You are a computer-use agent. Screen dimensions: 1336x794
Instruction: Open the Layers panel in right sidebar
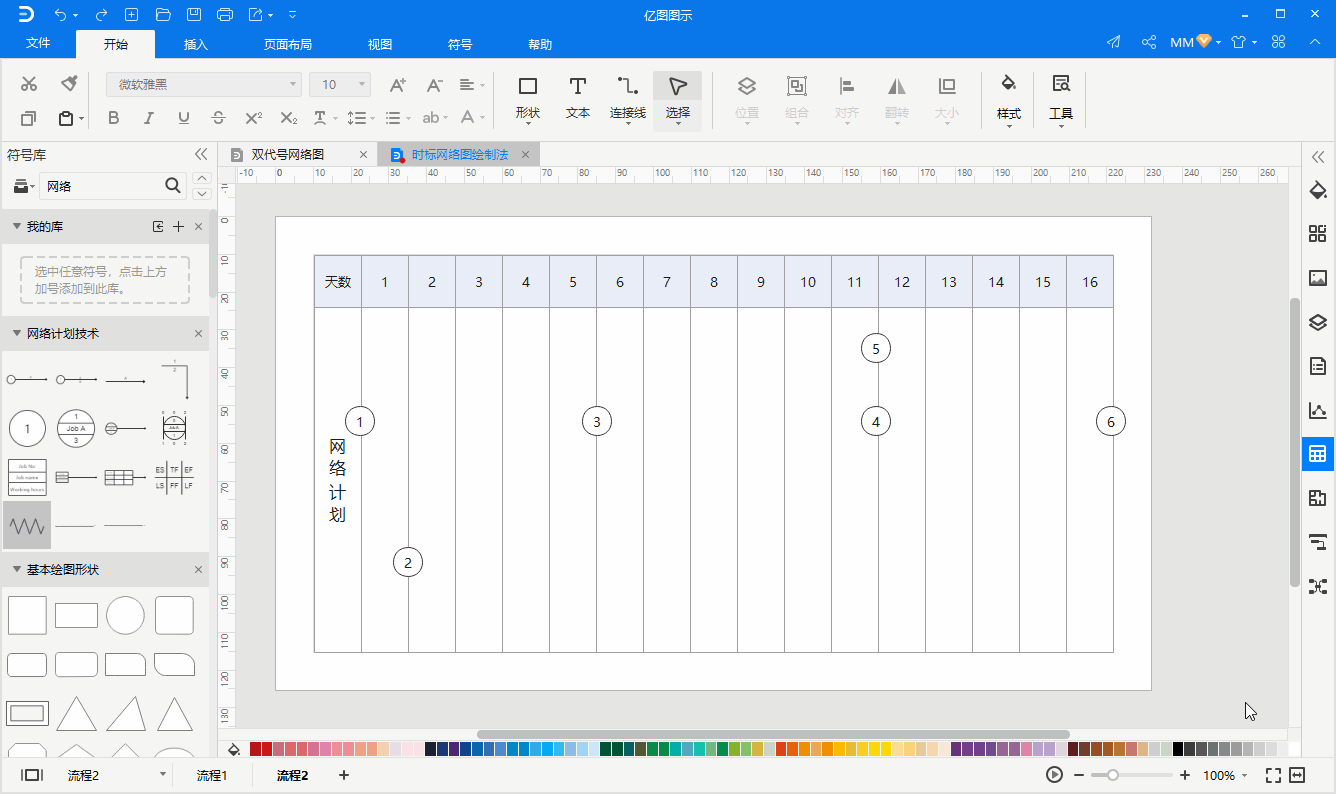click(1318, 322)
